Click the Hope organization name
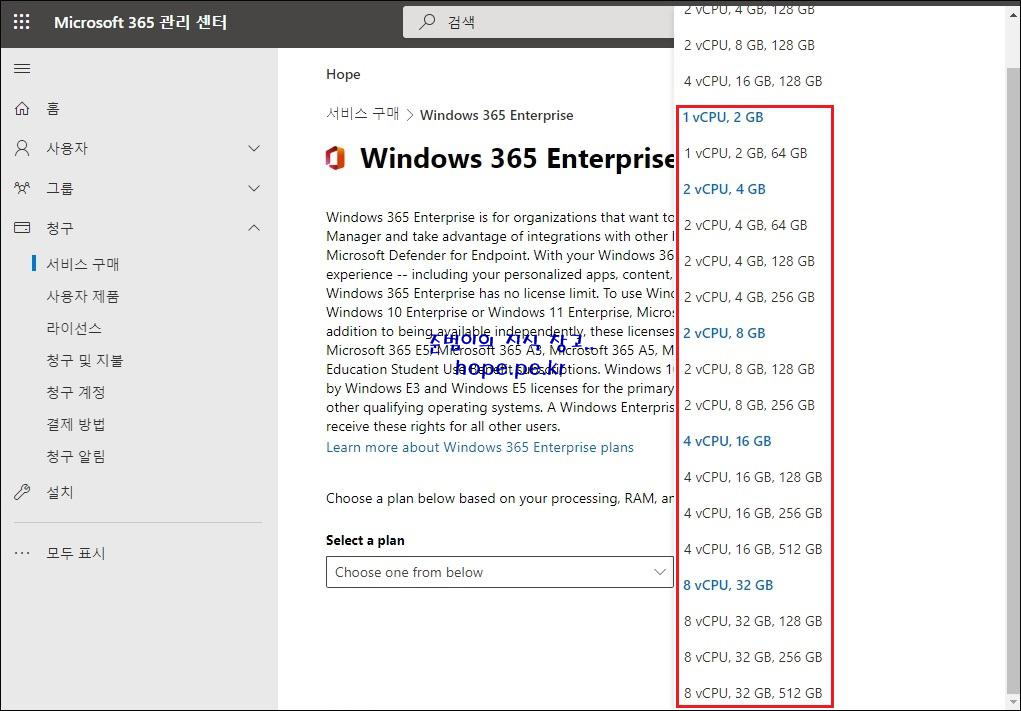 tap(343, 74)
